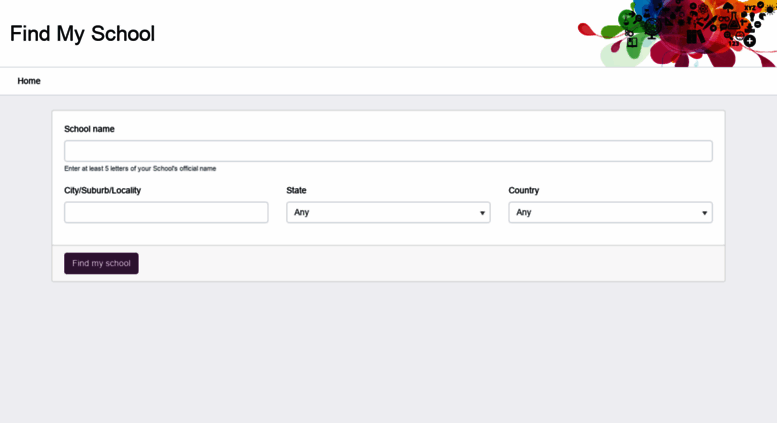Open the Country dropdown
This screenshot has height=423, width=777.
(x=610, y=212)
